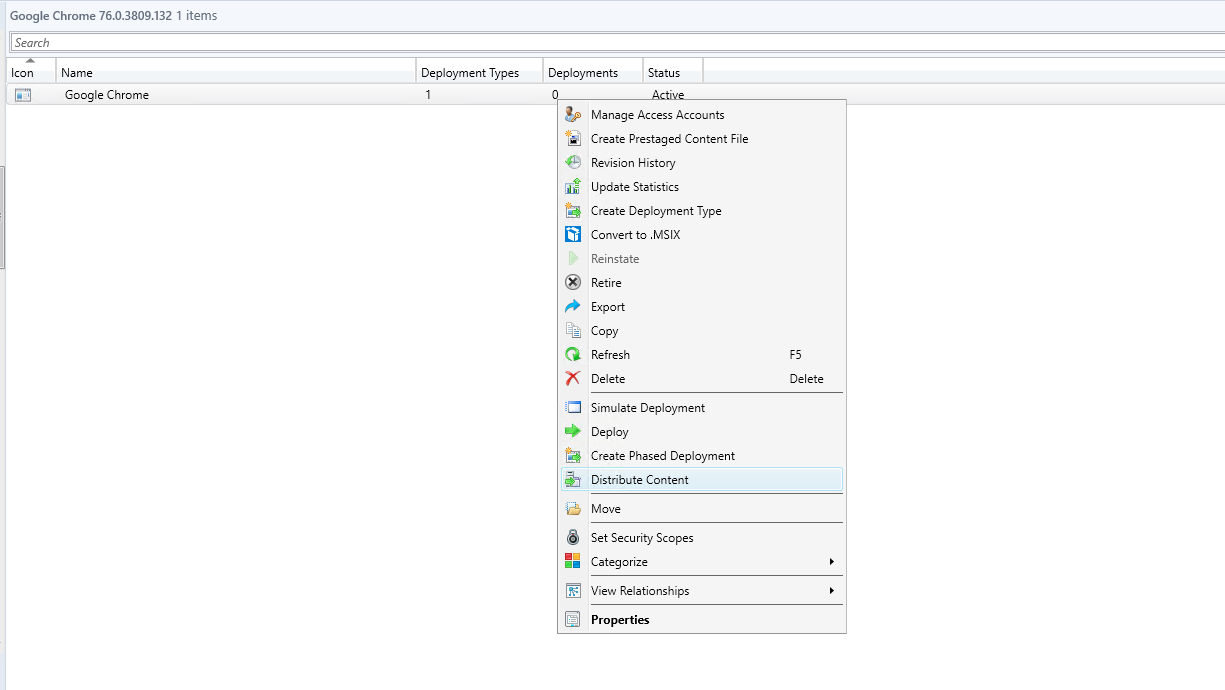
Task: Click the green Deploy arrow icon
Action: tap(573, 432)
